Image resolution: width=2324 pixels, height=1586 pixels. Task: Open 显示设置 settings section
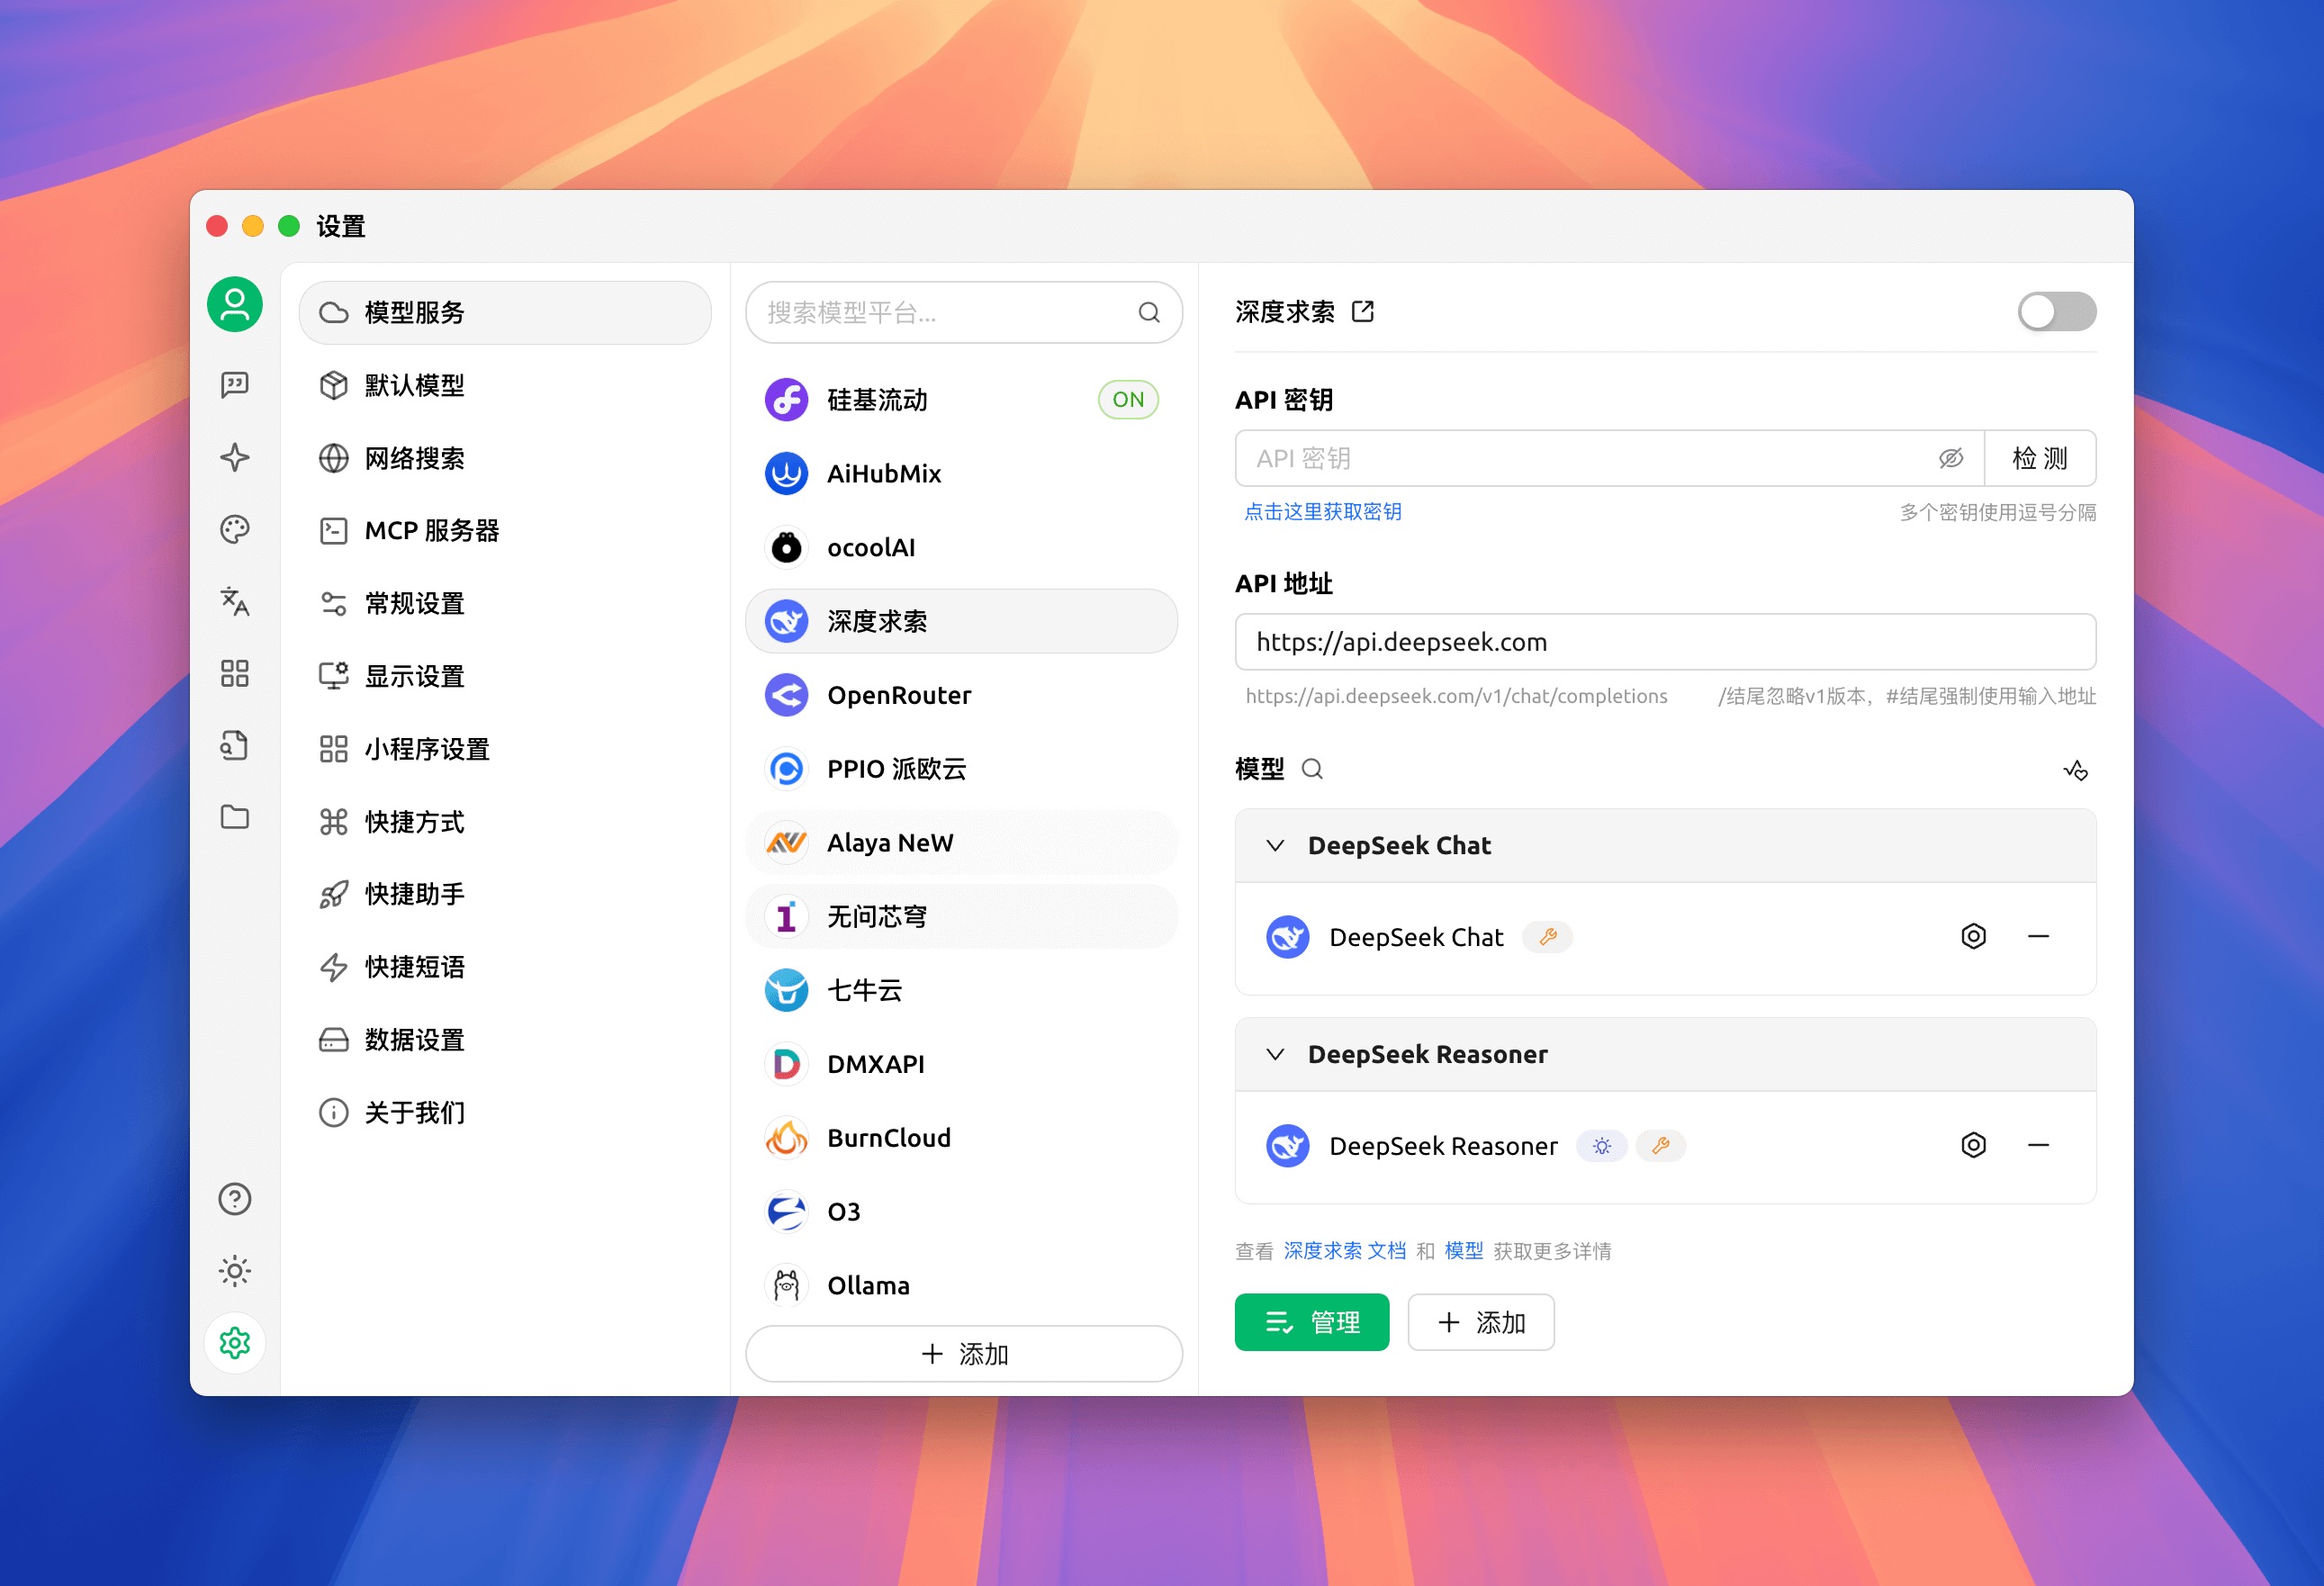(x=505, y=677)
